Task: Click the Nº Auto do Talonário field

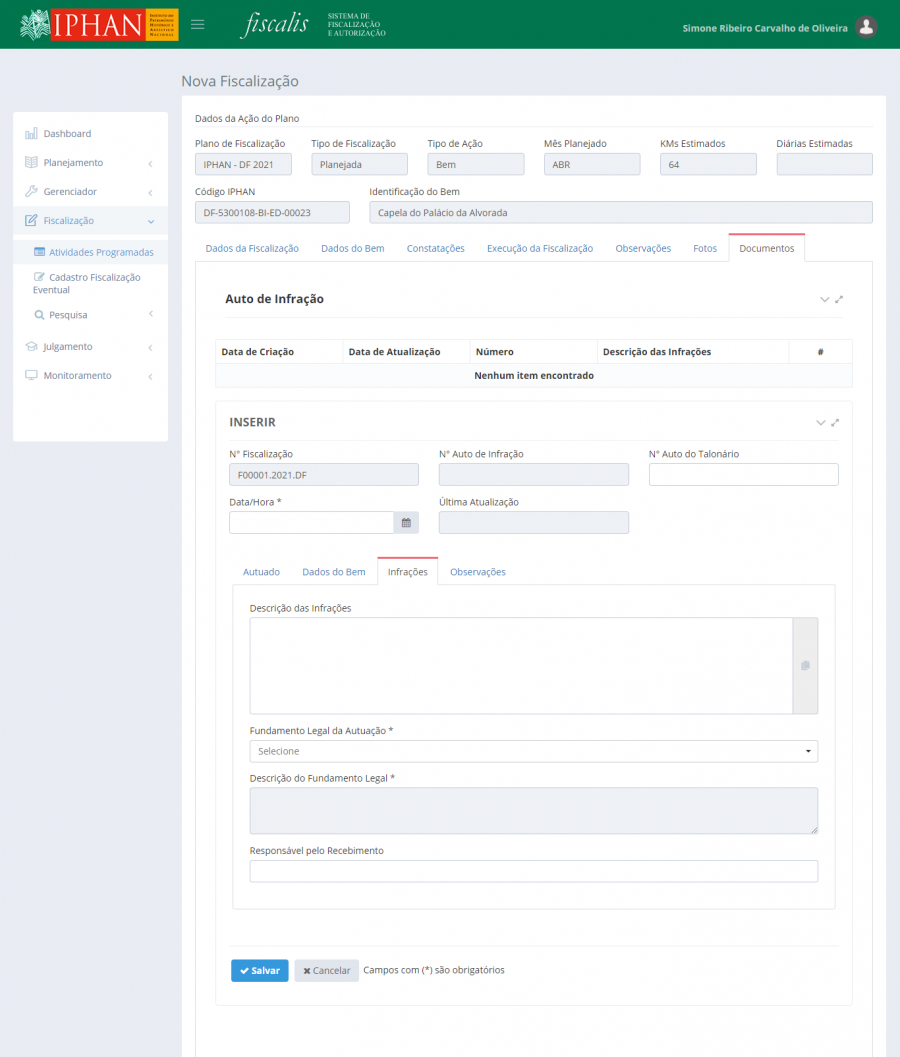Action: click(x=743, y=475)
